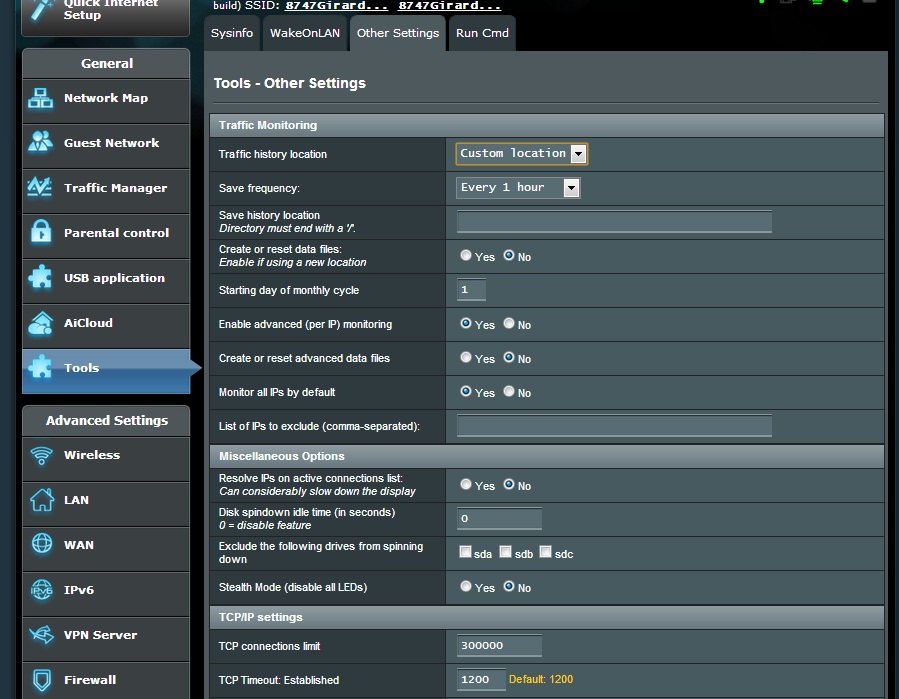Click the Tools puzzle piece icon

click(40, 368)
